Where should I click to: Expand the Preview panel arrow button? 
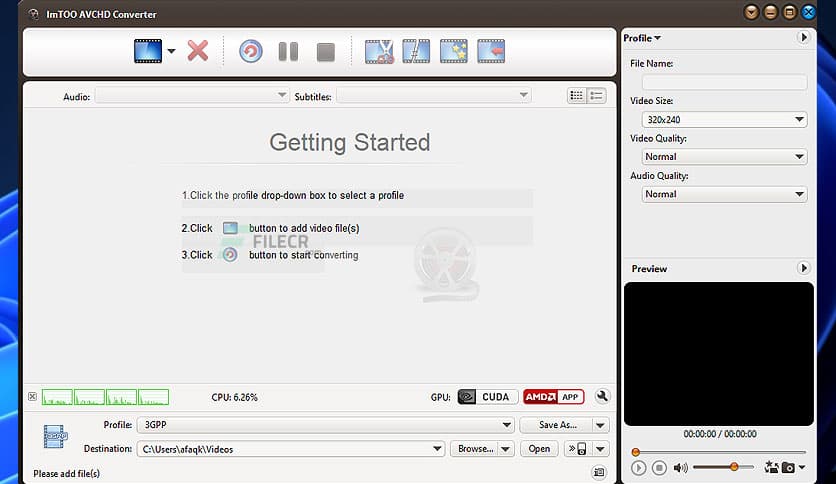pyautogui.click(x=803, y=268)
